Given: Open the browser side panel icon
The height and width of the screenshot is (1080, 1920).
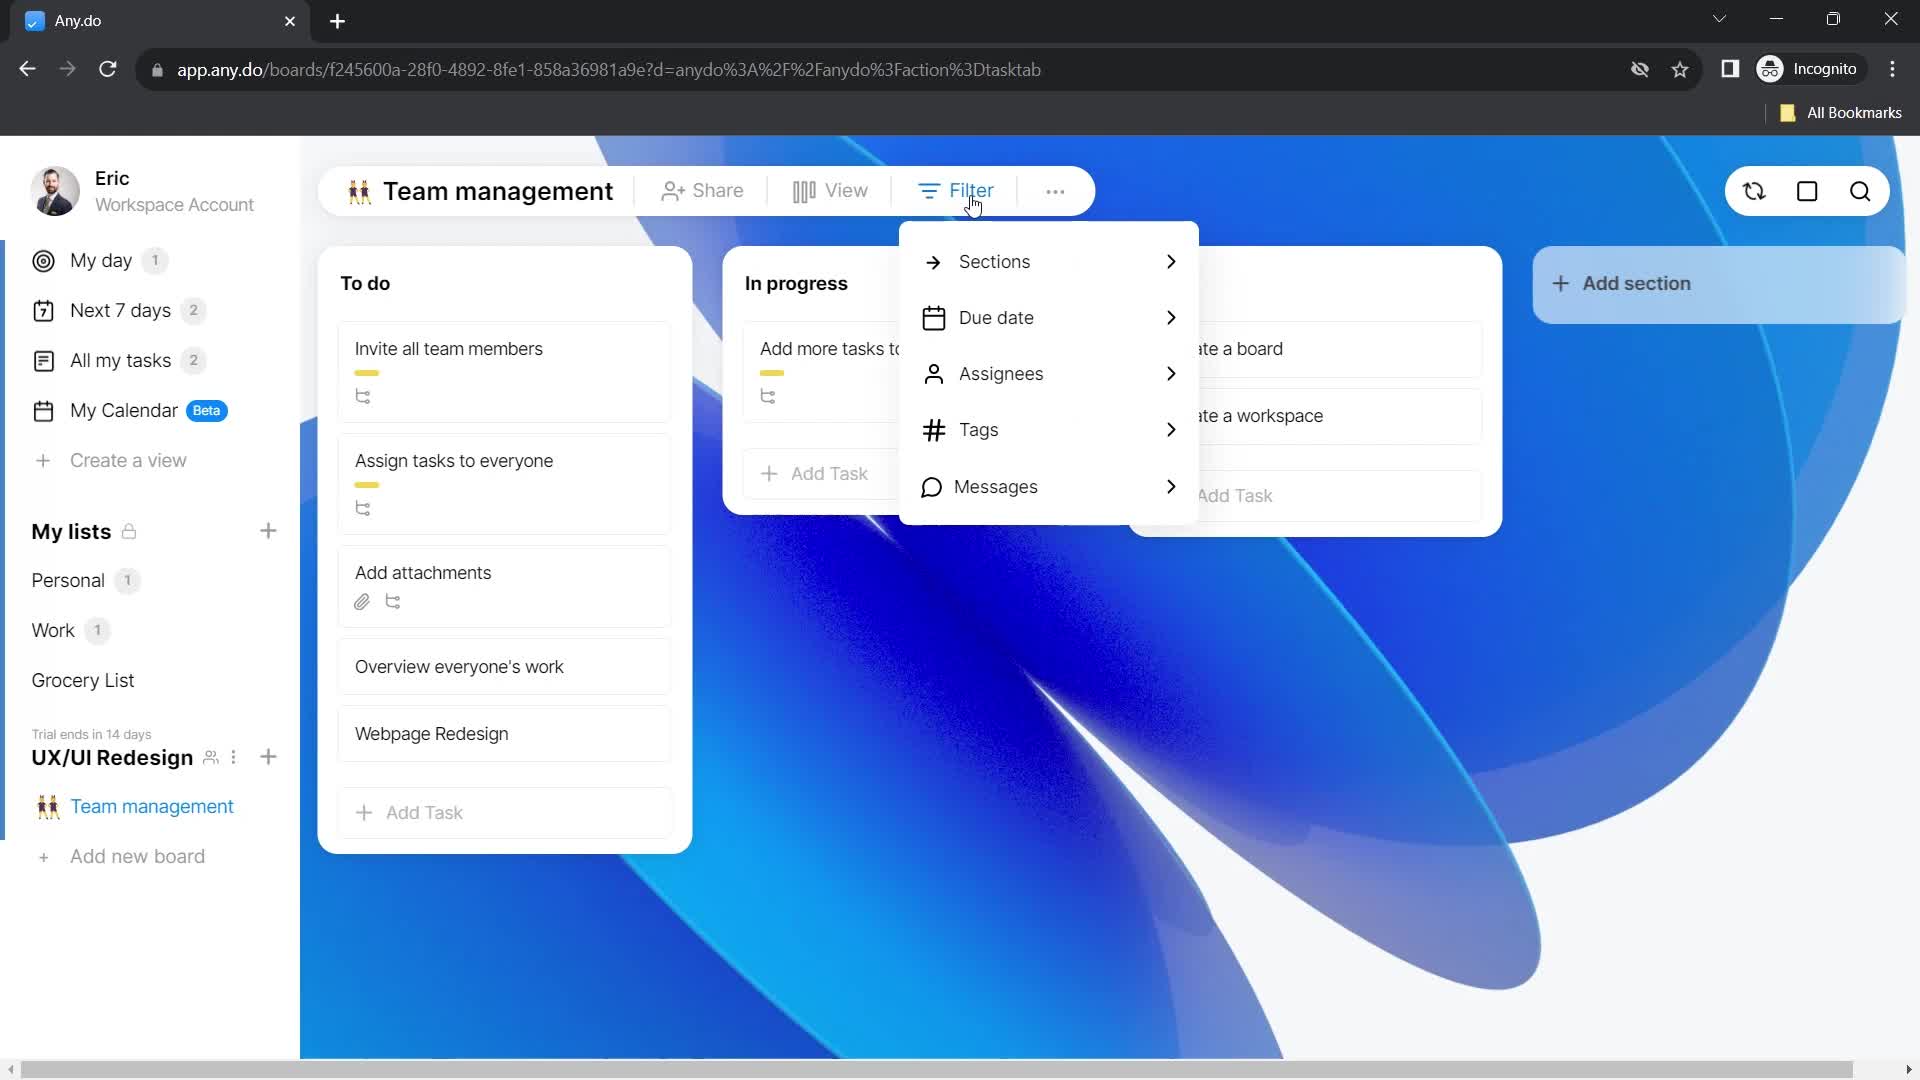Looking at the screenshot, I should point(1730,69).
